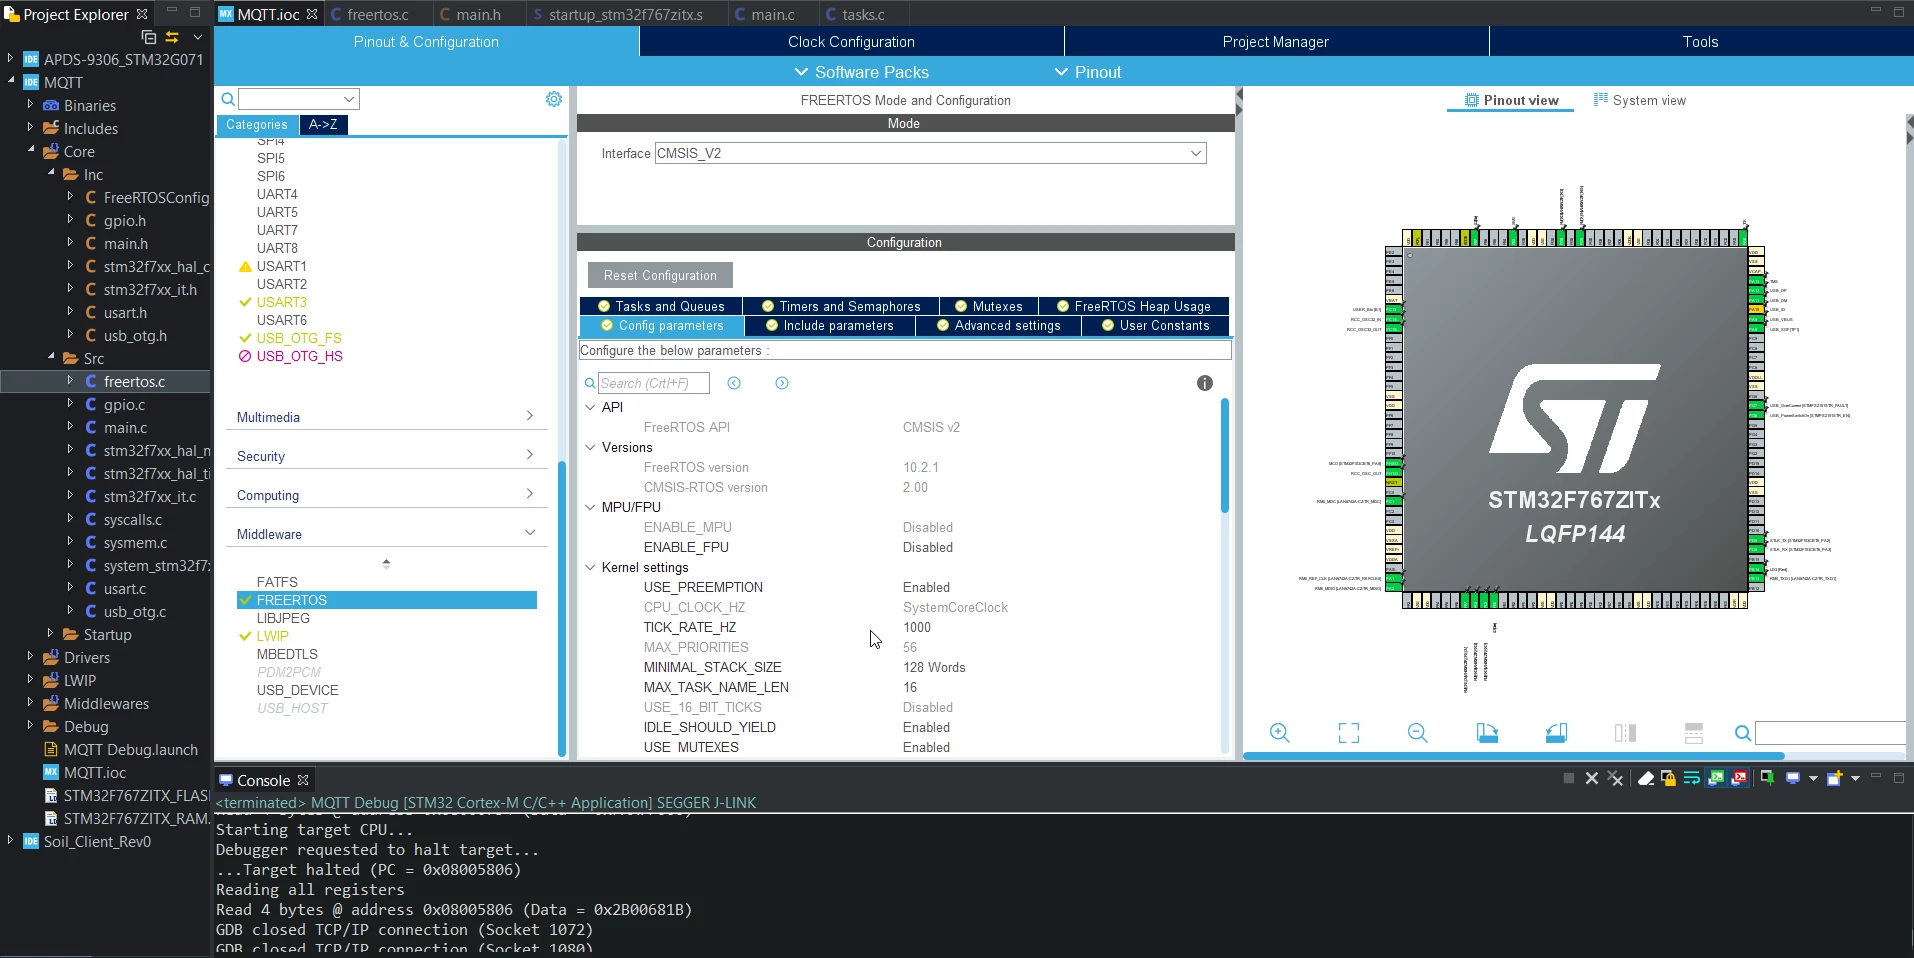Clear the console with eraser icon
Viewport: 1914px width, 958px height.
(1645, 779)
